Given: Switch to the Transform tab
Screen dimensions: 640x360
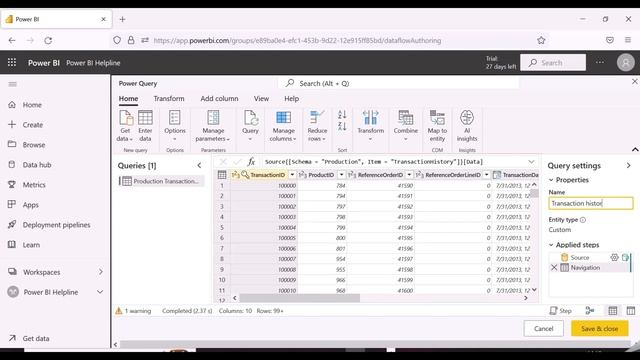Looking at the screenshot, I should click(x=169, y=98).
